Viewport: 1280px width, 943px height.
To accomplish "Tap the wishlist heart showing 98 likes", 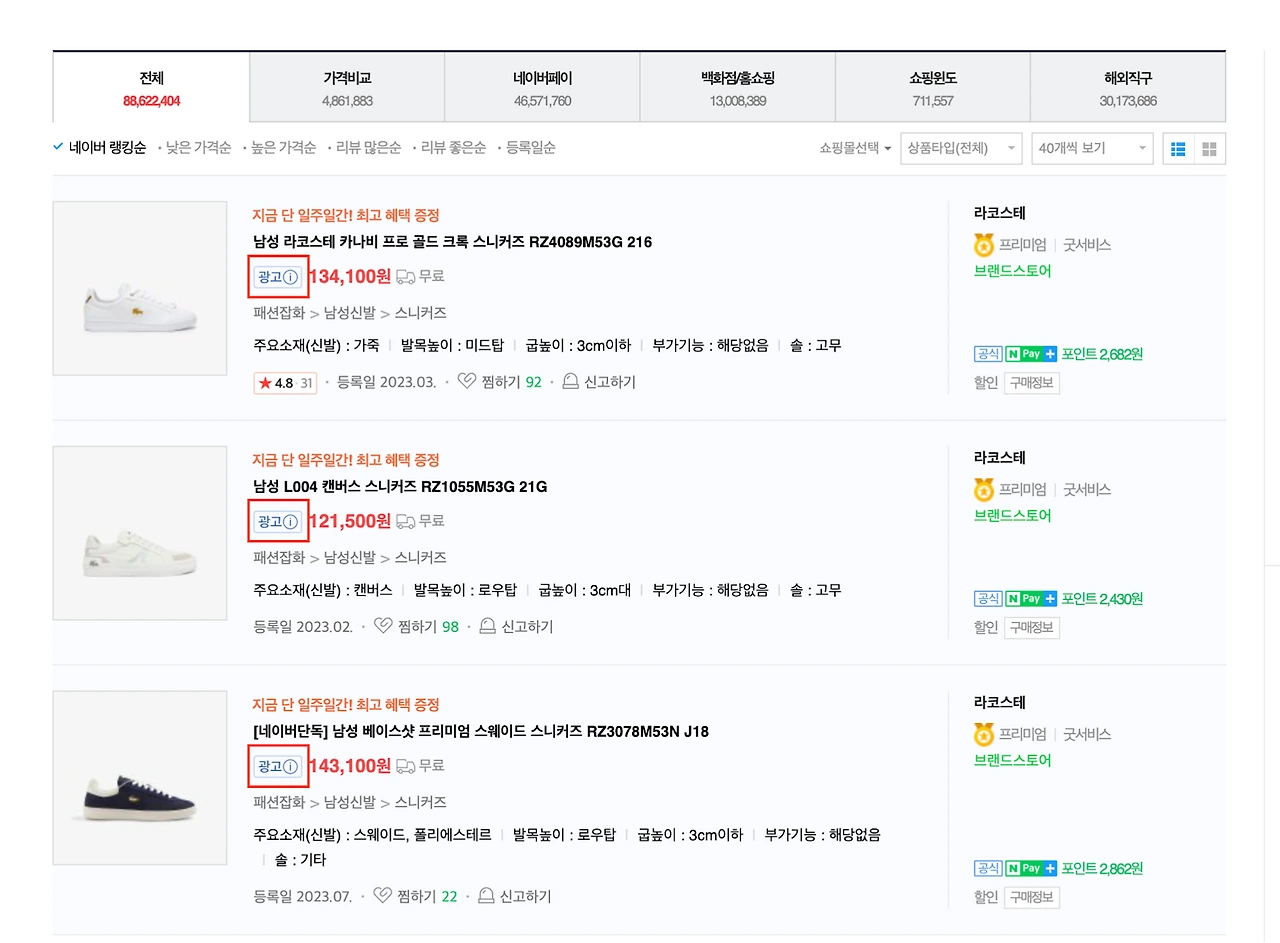I will click(x=382, y=627).
